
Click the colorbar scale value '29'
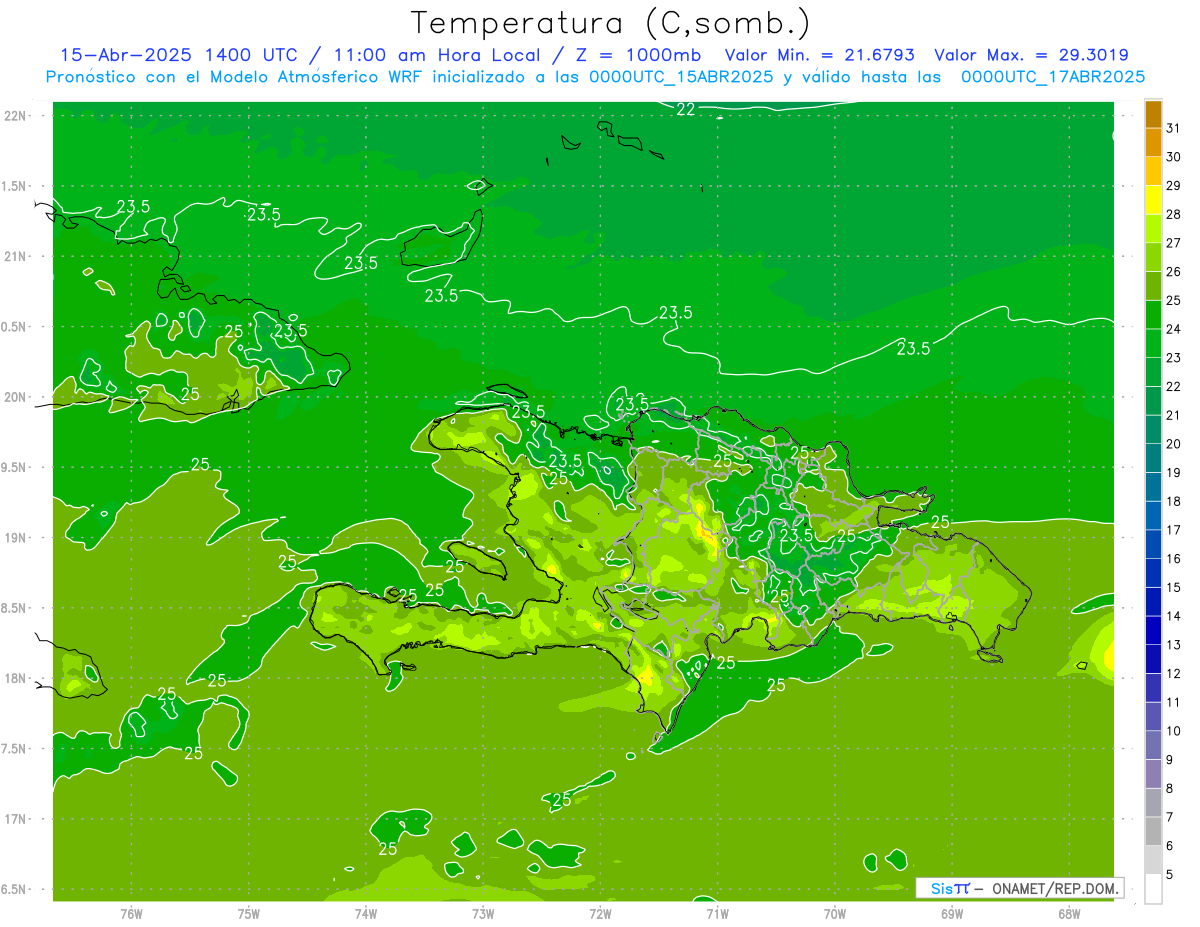point(1174,186)
